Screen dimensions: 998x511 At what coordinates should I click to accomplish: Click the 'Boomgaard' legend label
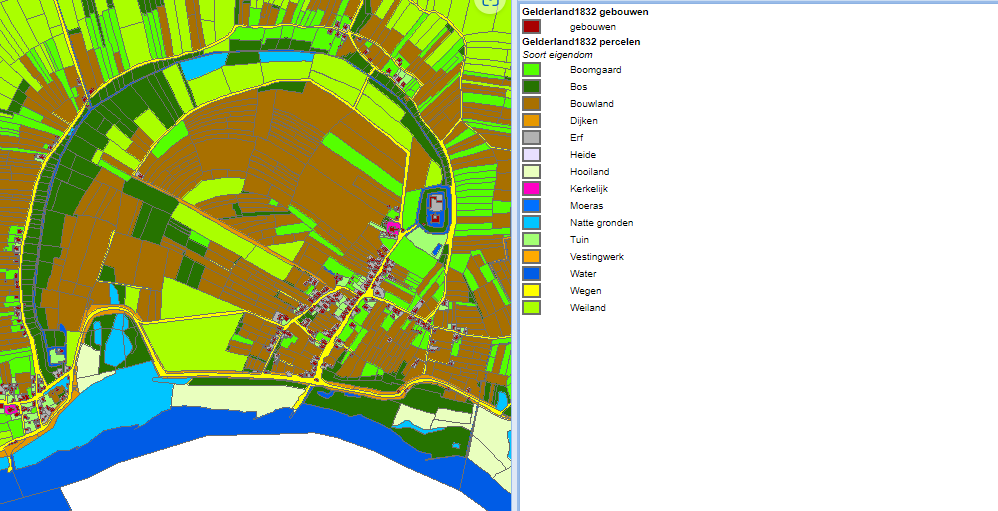coord(595,70)
